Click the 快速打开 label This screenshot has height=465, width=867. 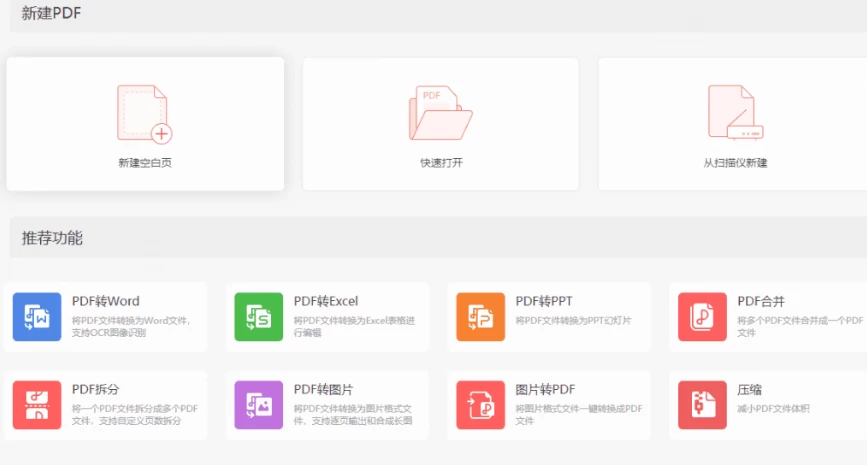(x=441, y=163)
